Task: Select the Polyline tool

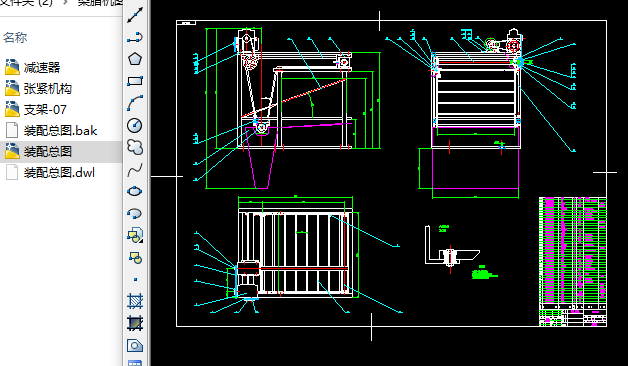Action: point(135,38)
